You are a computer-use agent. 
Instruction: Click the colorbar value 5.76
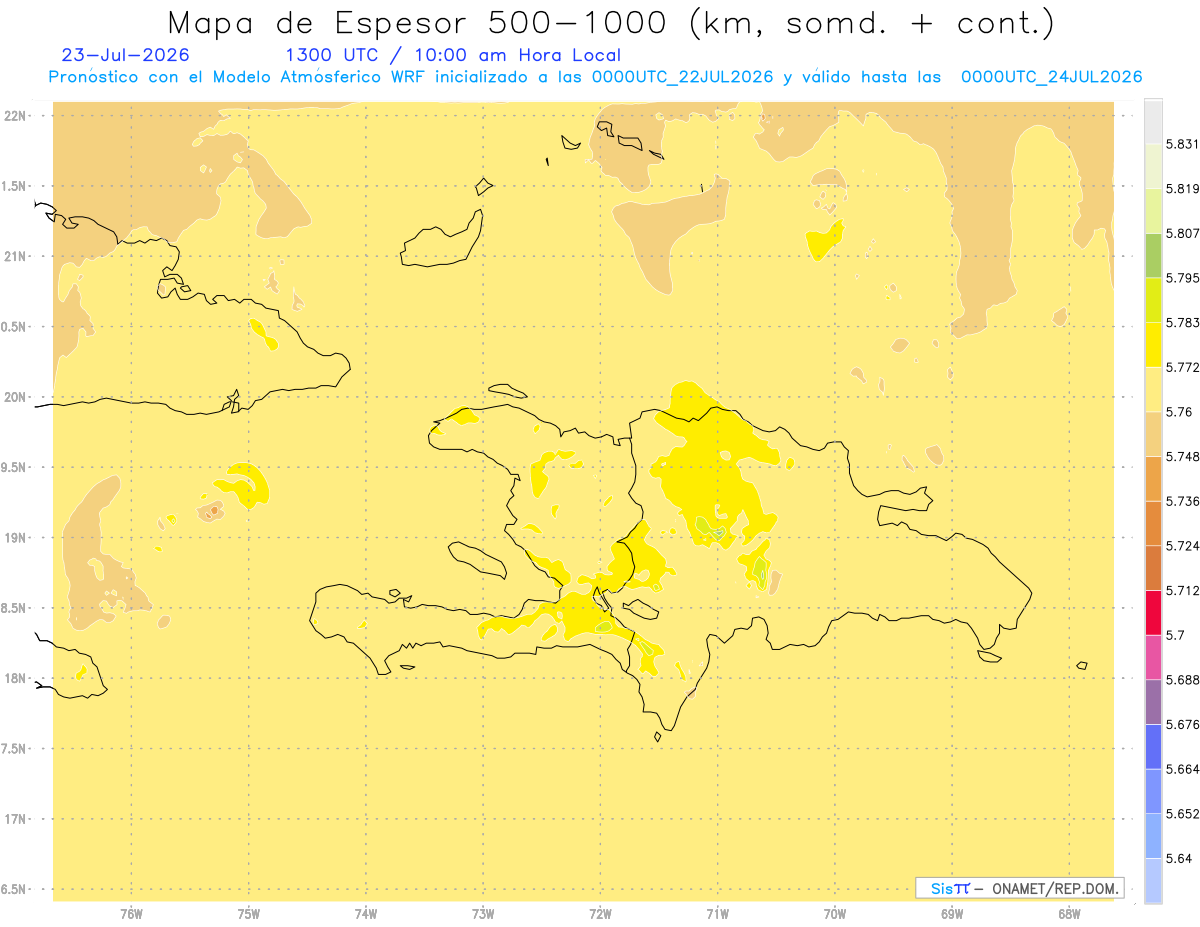point(1179,412)
